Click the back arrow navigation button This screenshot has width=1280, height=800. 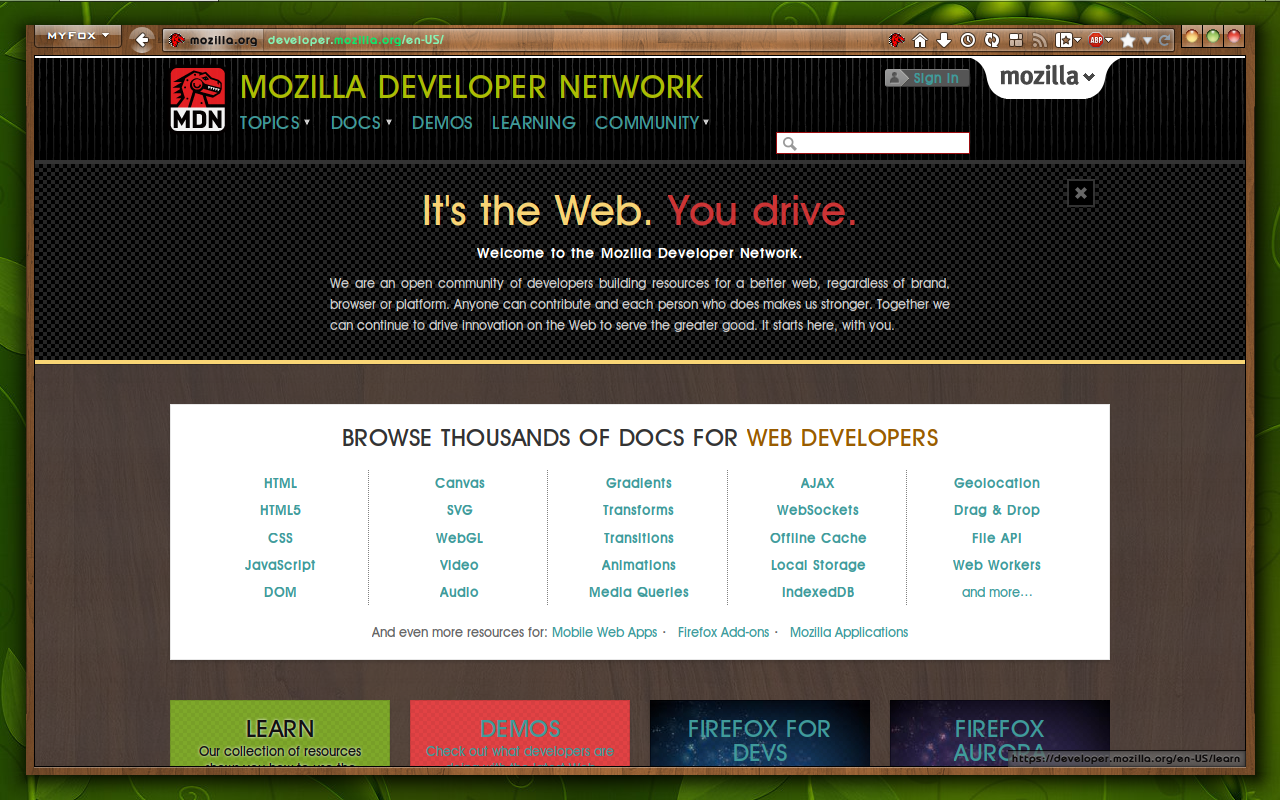coord(143,40)
